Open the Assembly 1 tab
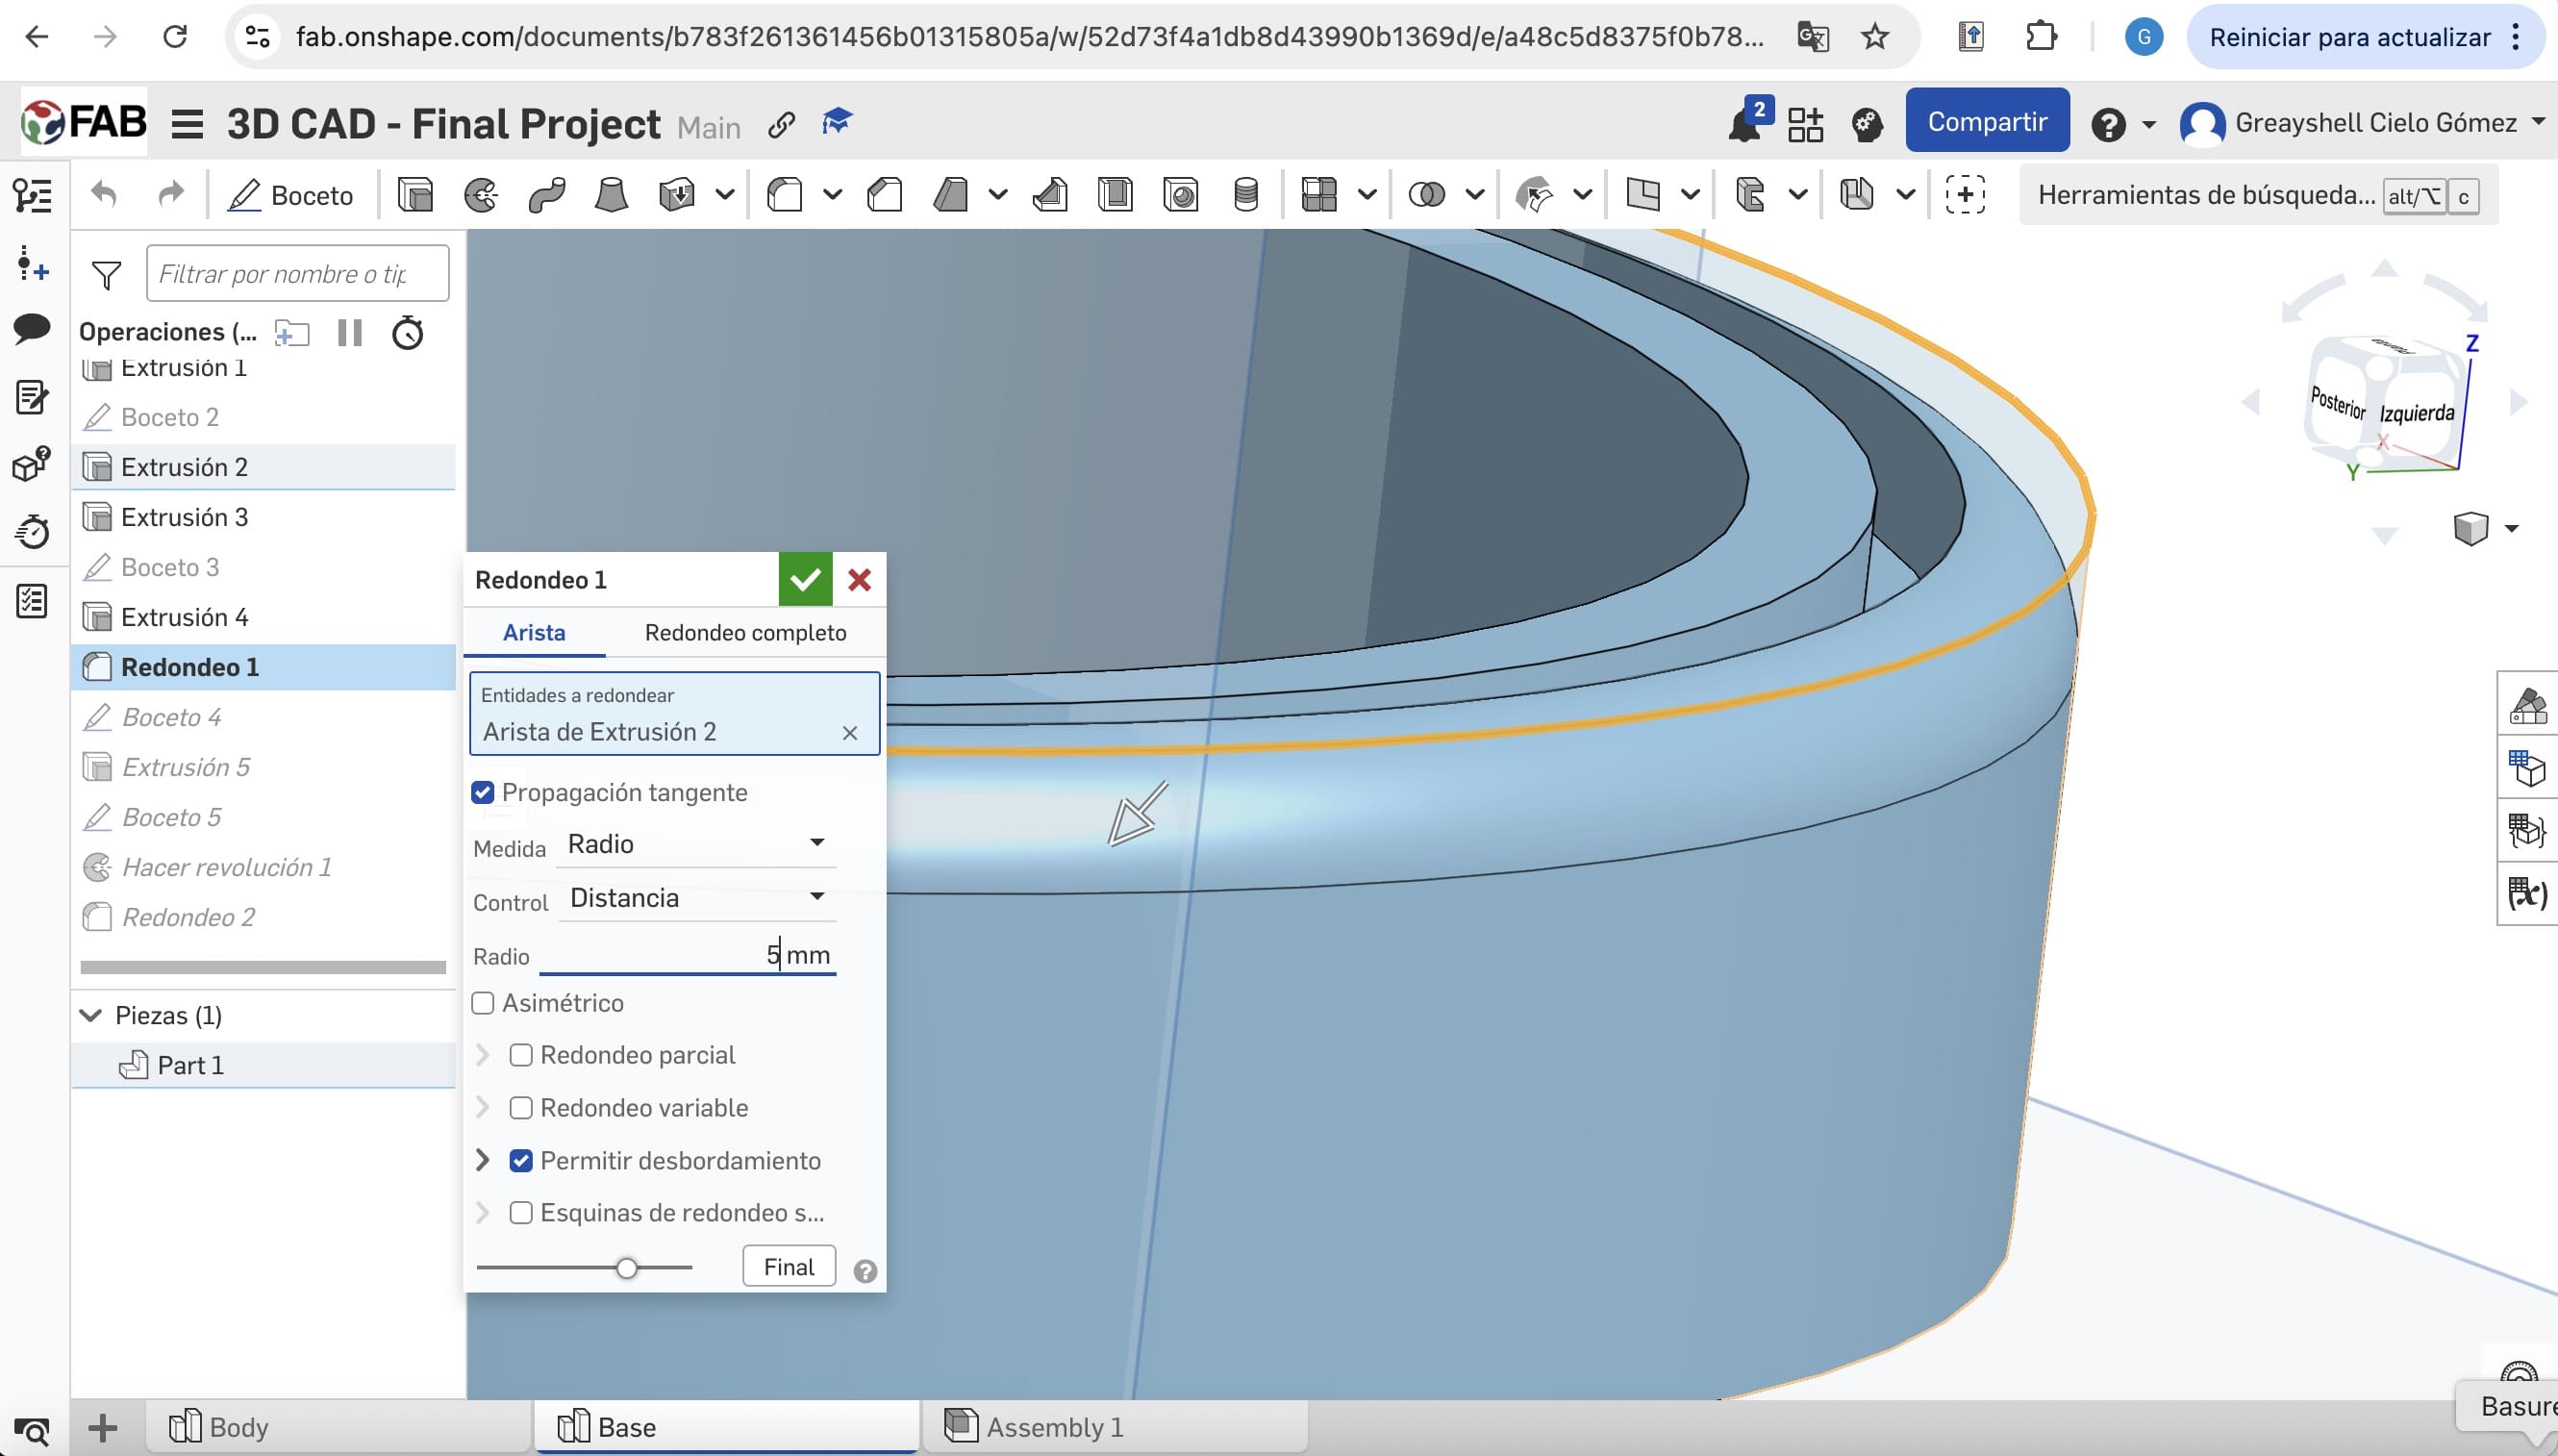The height and width of the screenshot is (1456, 2558). click(1053, 1427)
